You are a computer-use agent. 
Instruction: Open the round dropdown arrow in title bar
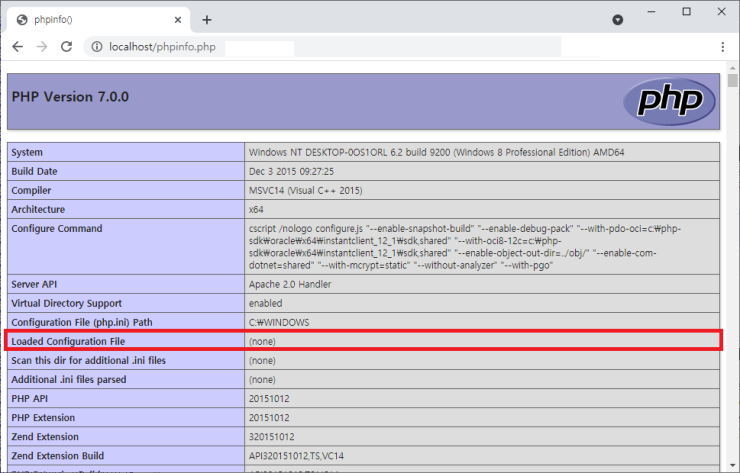pos(618,20)
